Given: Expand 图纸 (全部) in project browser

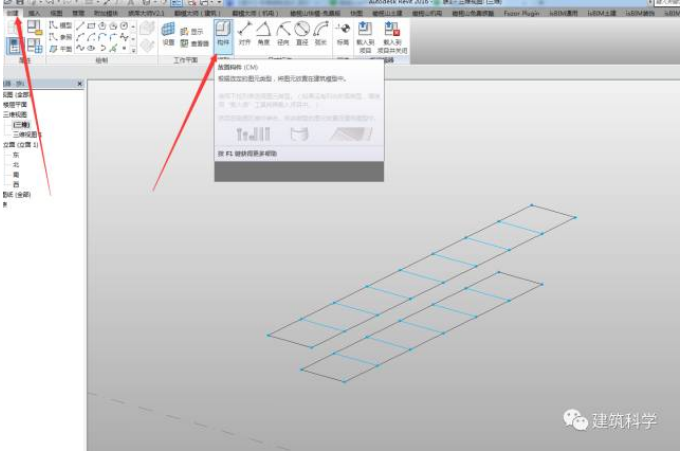Looking at the screenshot, I should point(17,194).
